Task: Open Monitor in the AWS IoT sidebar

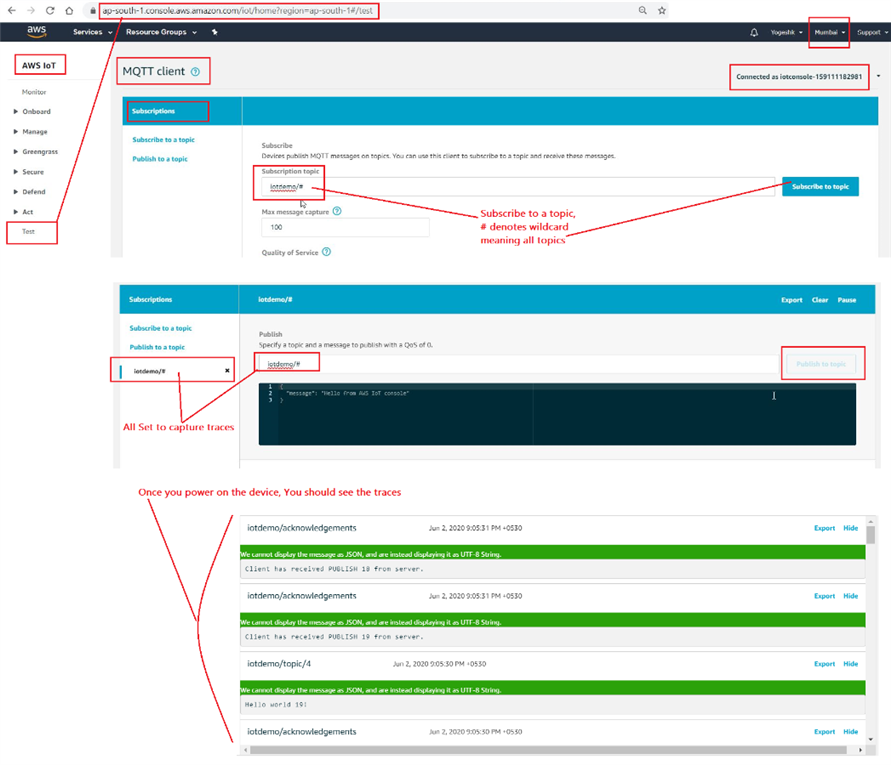Action: pyautogui.click(x=34, y=92)
